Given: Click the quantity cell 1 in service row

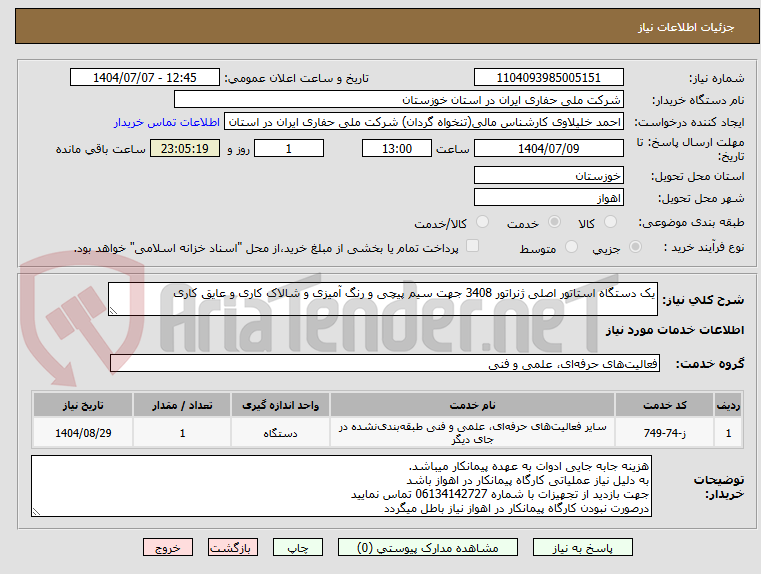Looking at the screenshot, I should point(182,433).
